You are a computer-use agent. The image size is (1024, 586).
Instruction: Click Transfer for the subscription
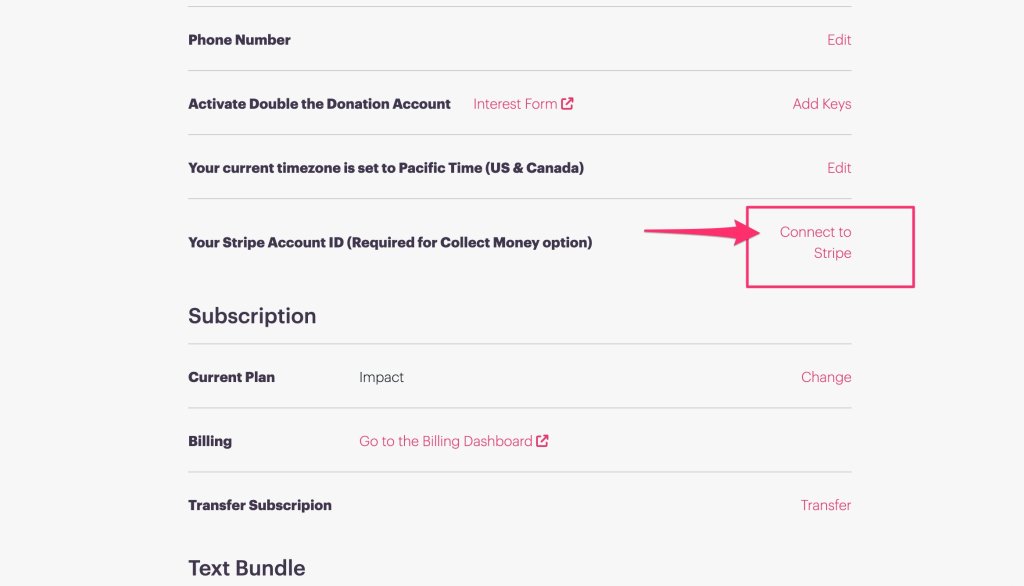[825, 505]
